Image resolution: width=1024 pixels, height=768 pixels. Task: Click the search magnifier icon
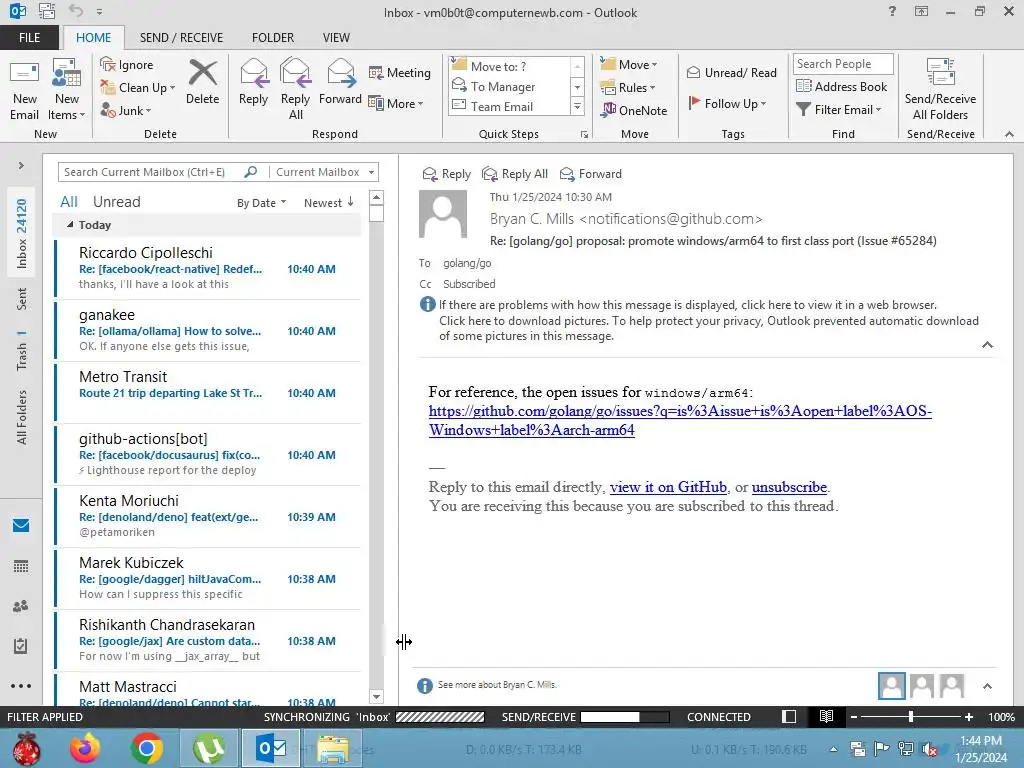click(251, 172)
